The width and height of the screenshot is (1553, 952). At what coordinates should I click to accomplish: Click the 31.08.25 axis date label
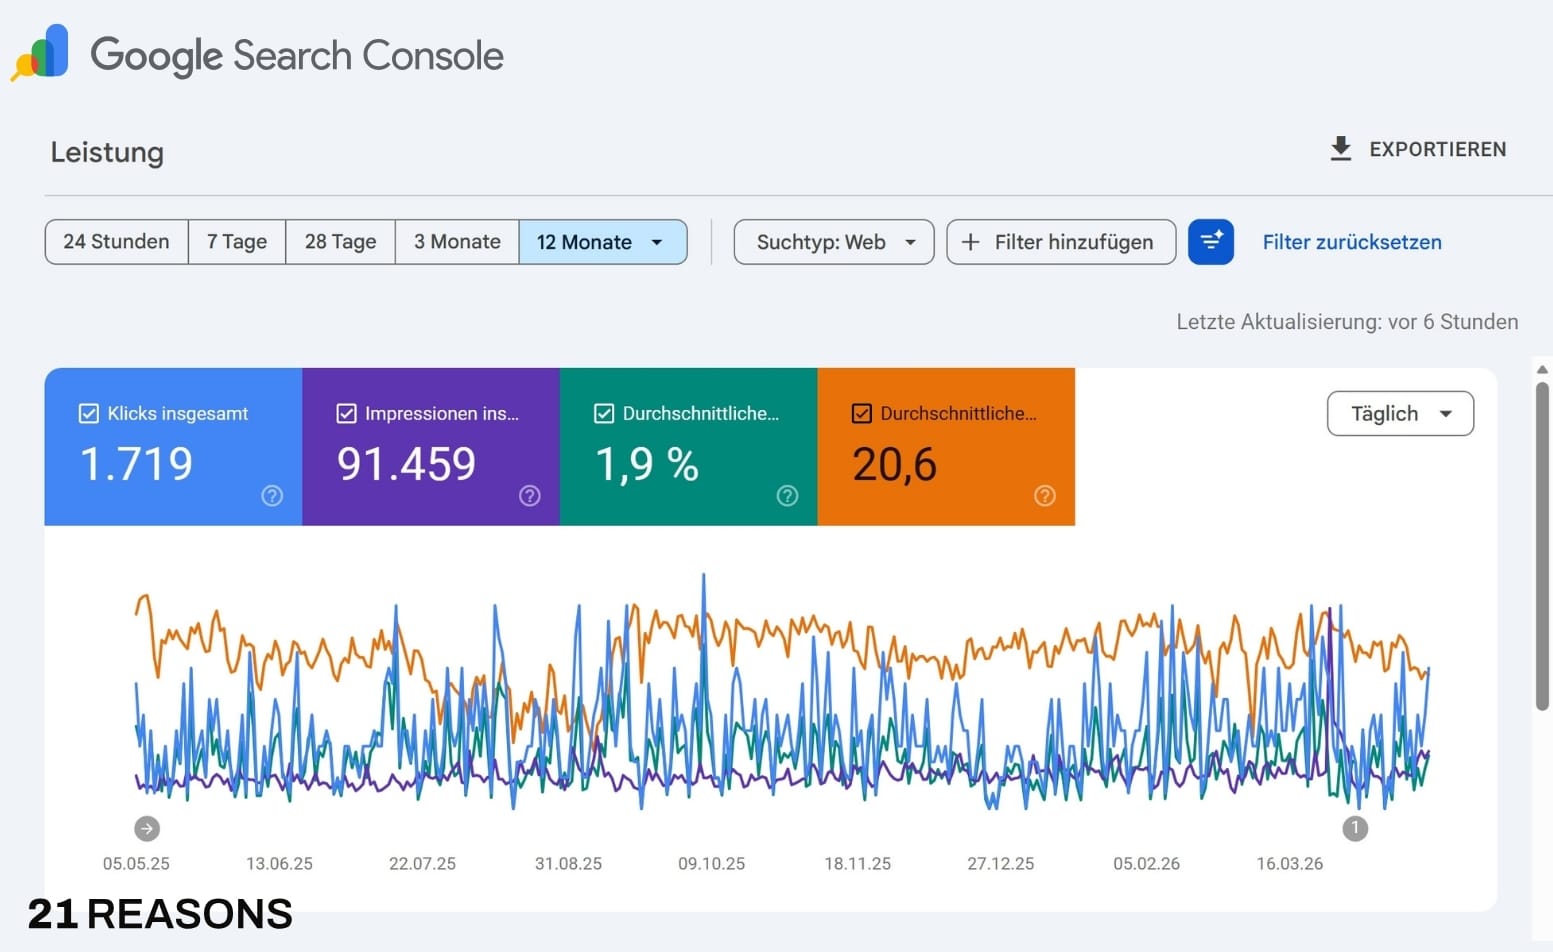(x=568, y=863)
